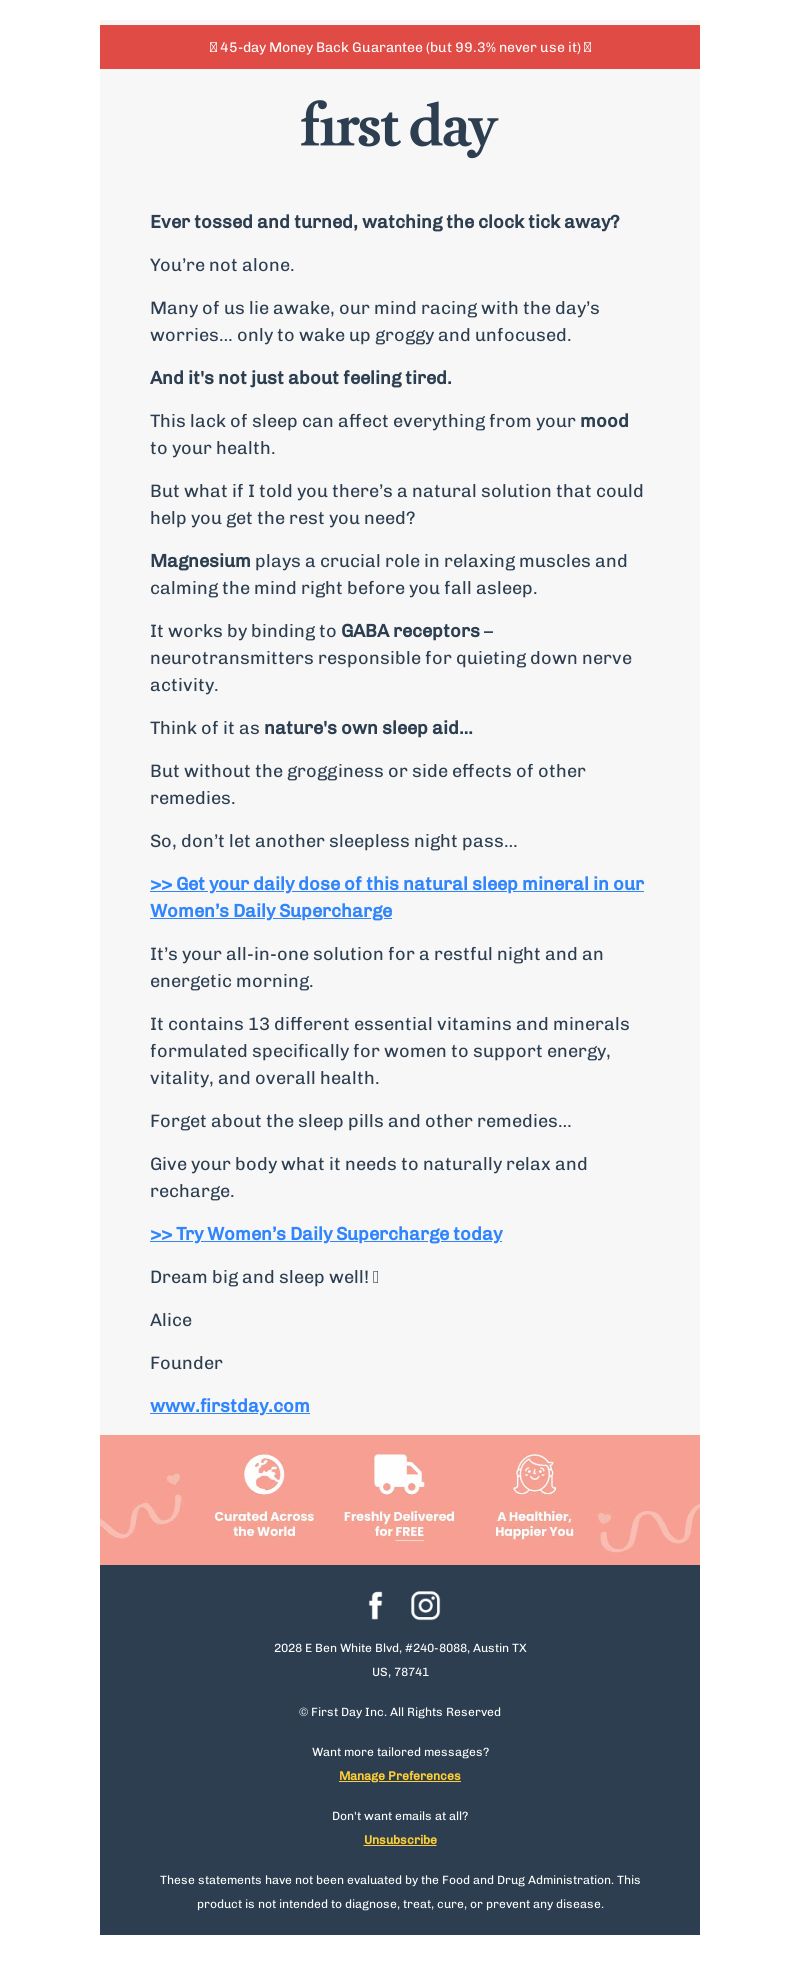
Task: Follow the Try Women's Daily Supercharge today link
Action: [326, 1234]
